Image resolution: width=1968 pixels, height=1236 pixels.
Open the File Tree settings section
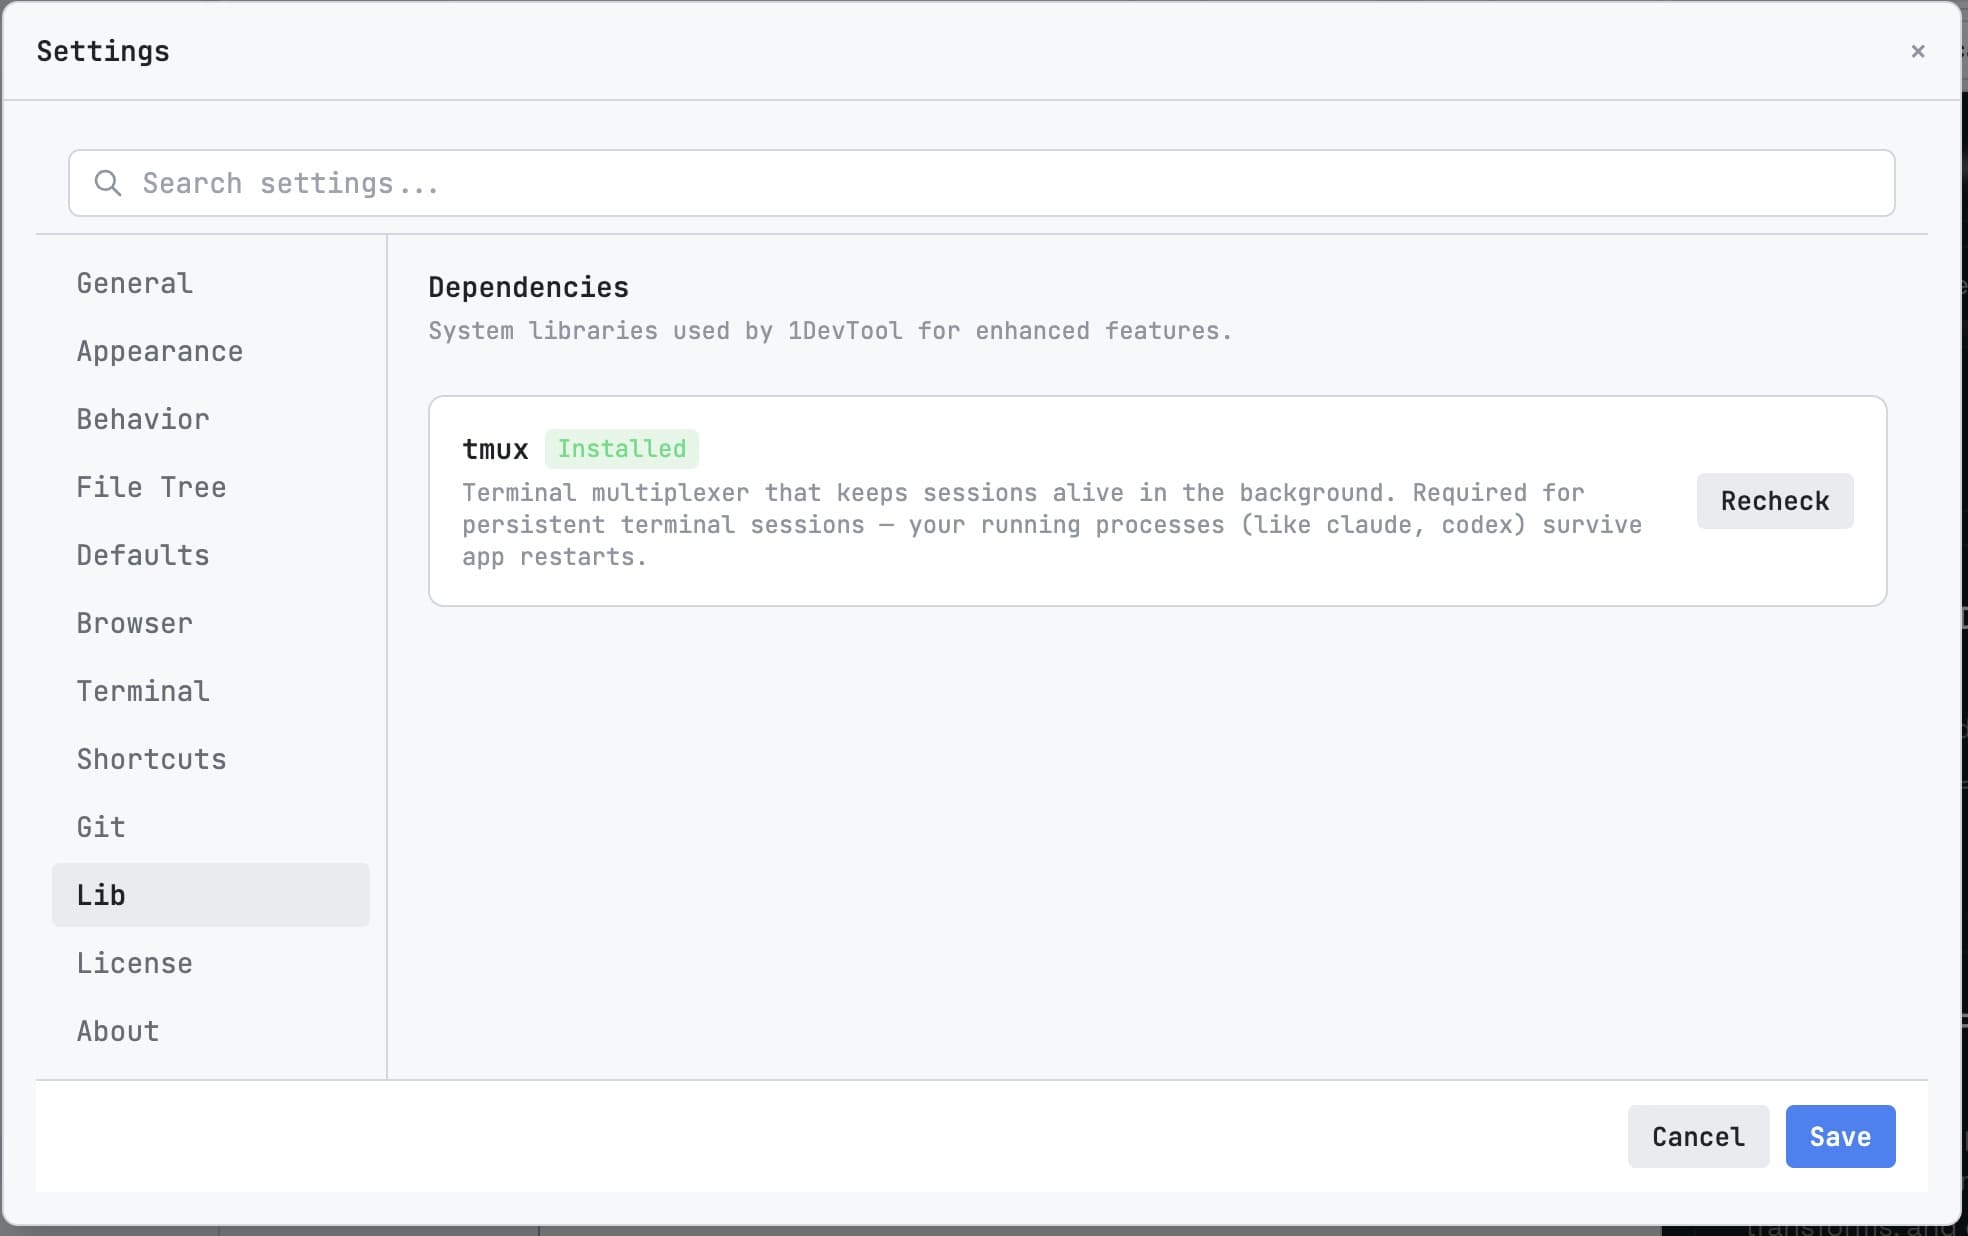(151, 487)
